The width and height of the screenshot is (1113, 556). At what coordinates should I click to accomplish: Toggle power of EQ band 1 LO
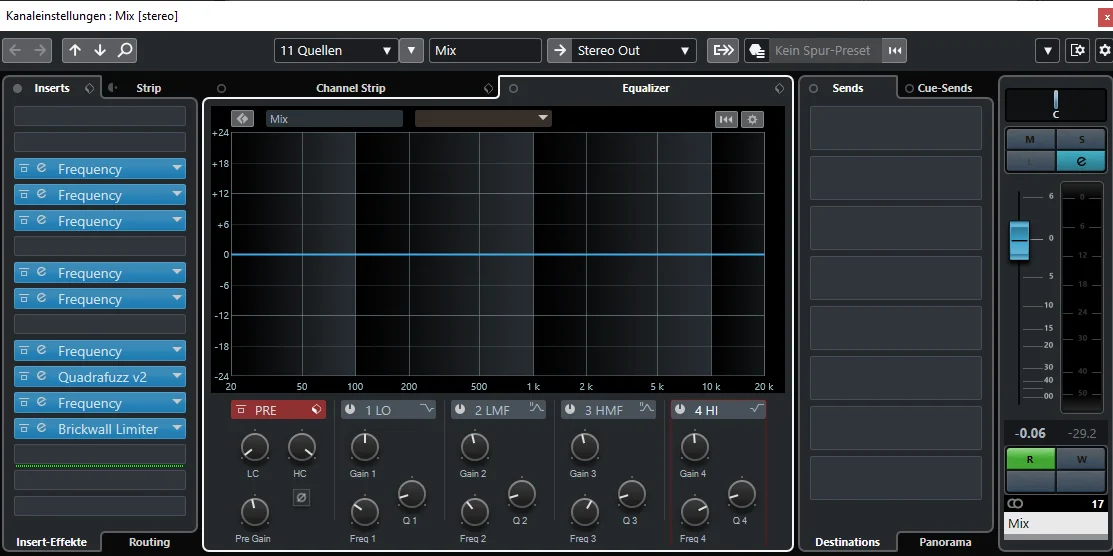pyautogui.click(x=350, y=410)
